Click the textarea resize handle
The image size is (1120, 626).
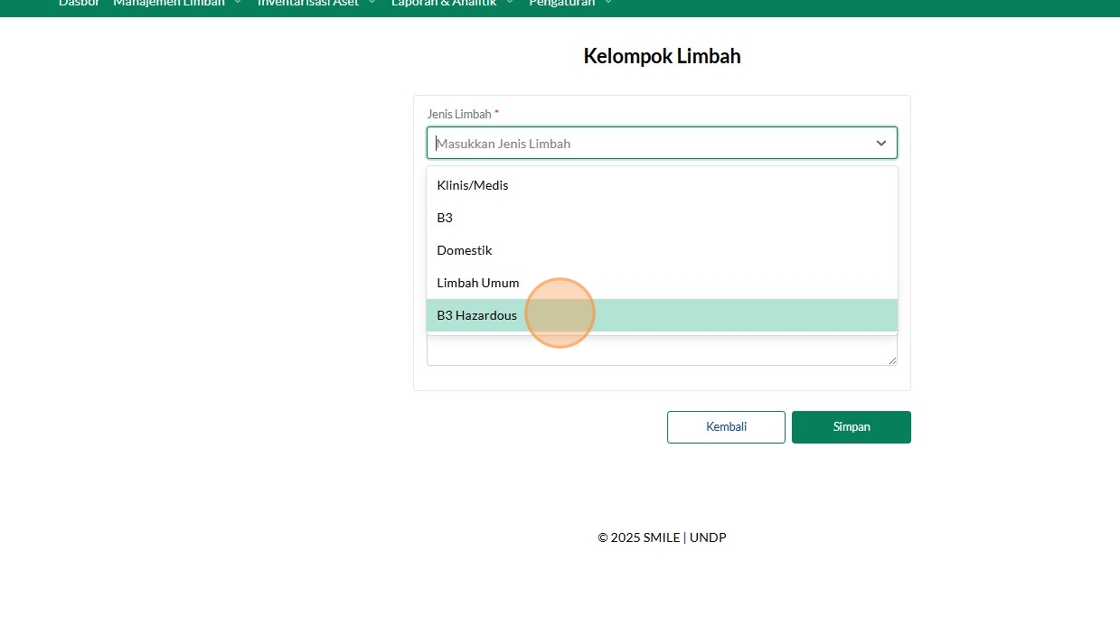click(x=892, y=360)
